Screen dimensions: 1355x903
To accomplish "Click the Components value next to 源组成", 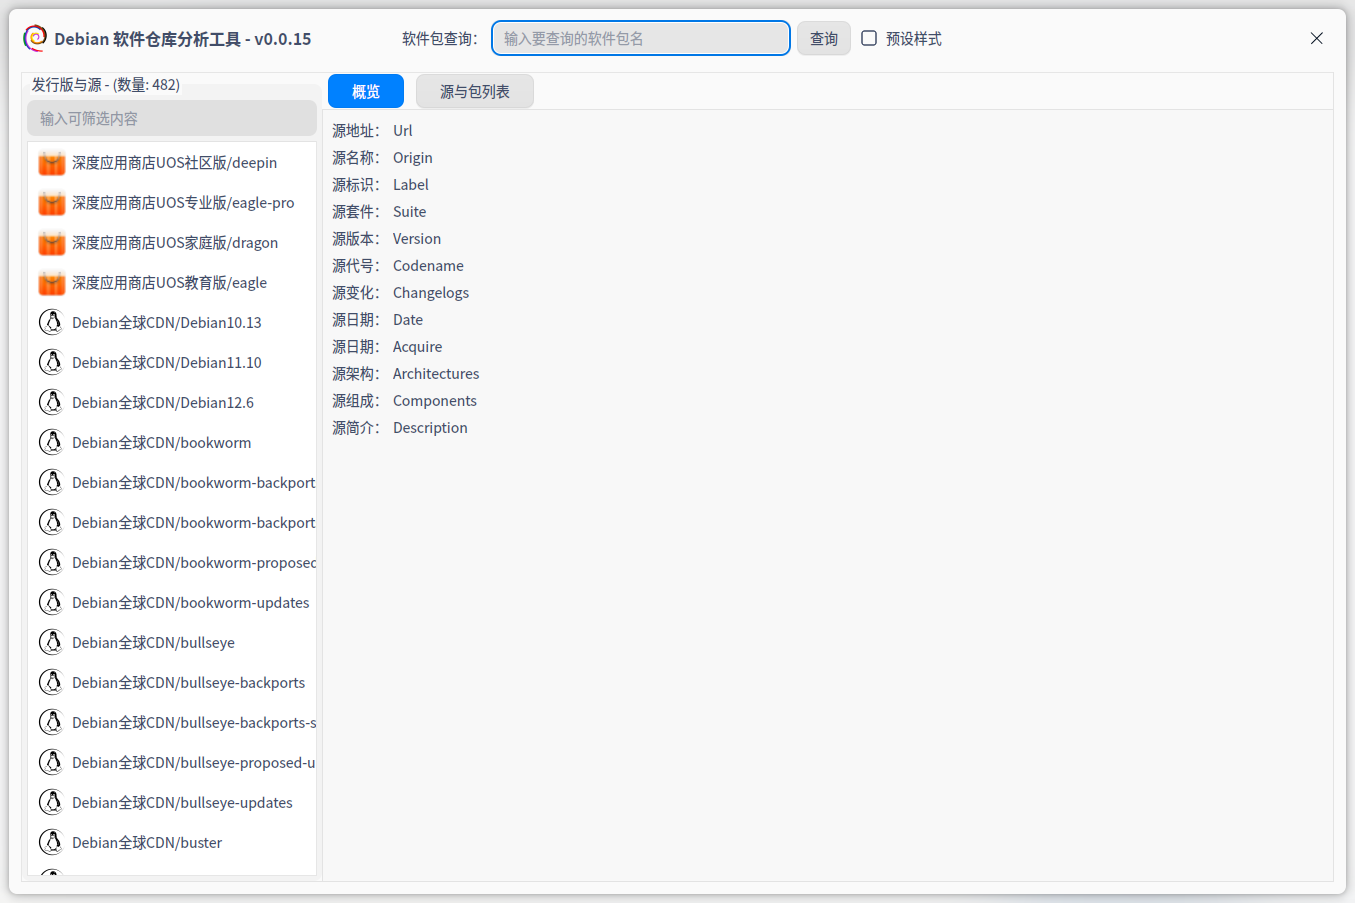I will pyautogui.click(x=435, y=401).
